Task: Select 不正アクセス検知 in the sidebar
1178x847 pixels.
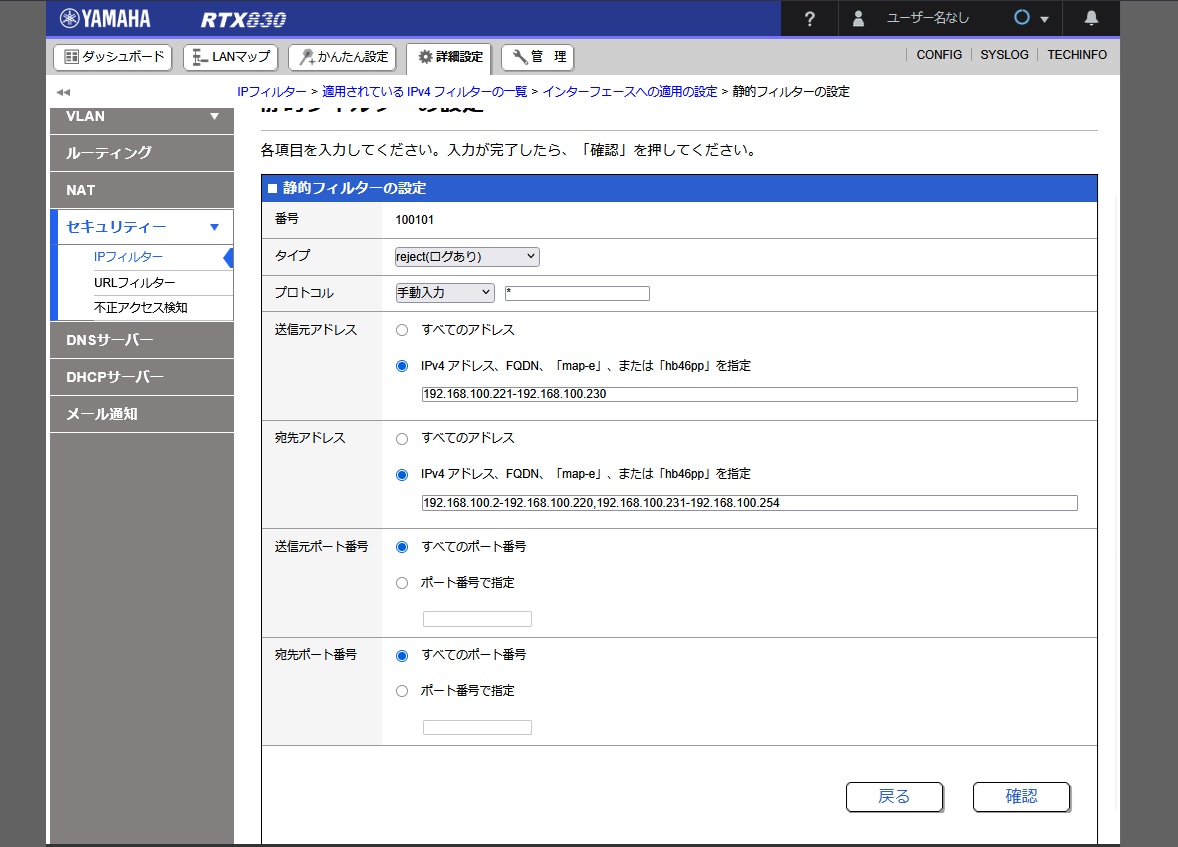Action: pos(140,307)
